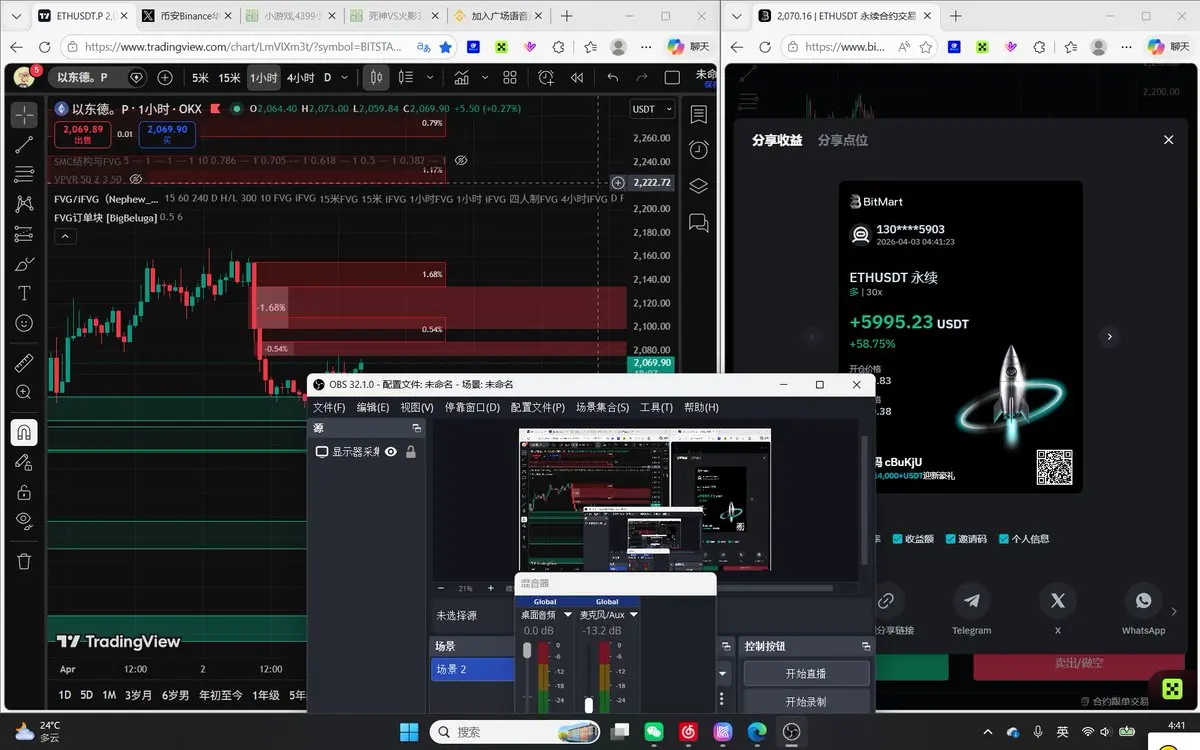Viewport: 1200px width, 750px height.
Task: Expand the chart type options dropdown arrow
Action: coord(431,78)
